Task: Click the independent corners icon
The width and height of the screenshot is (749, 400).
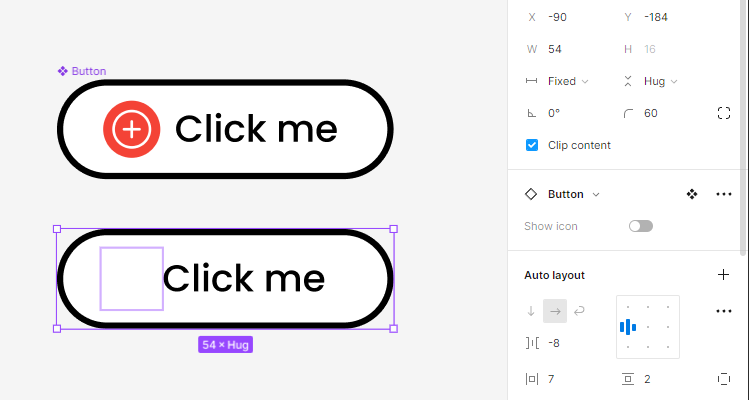Action: pos(724,113)
